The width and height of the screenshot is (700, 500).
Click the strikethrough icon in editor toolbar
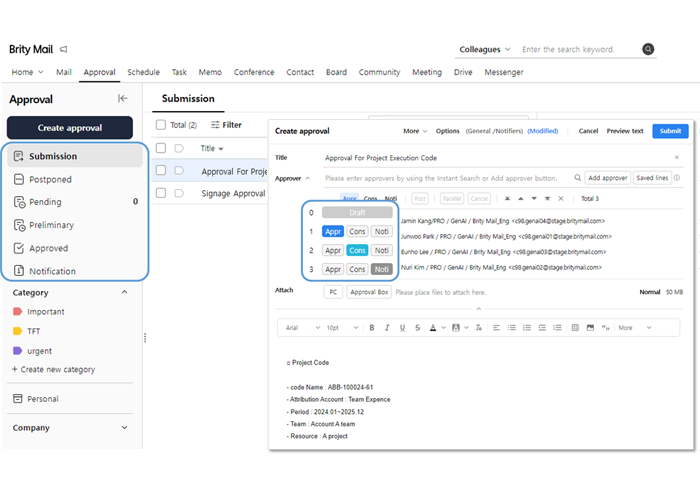point(416,327)
